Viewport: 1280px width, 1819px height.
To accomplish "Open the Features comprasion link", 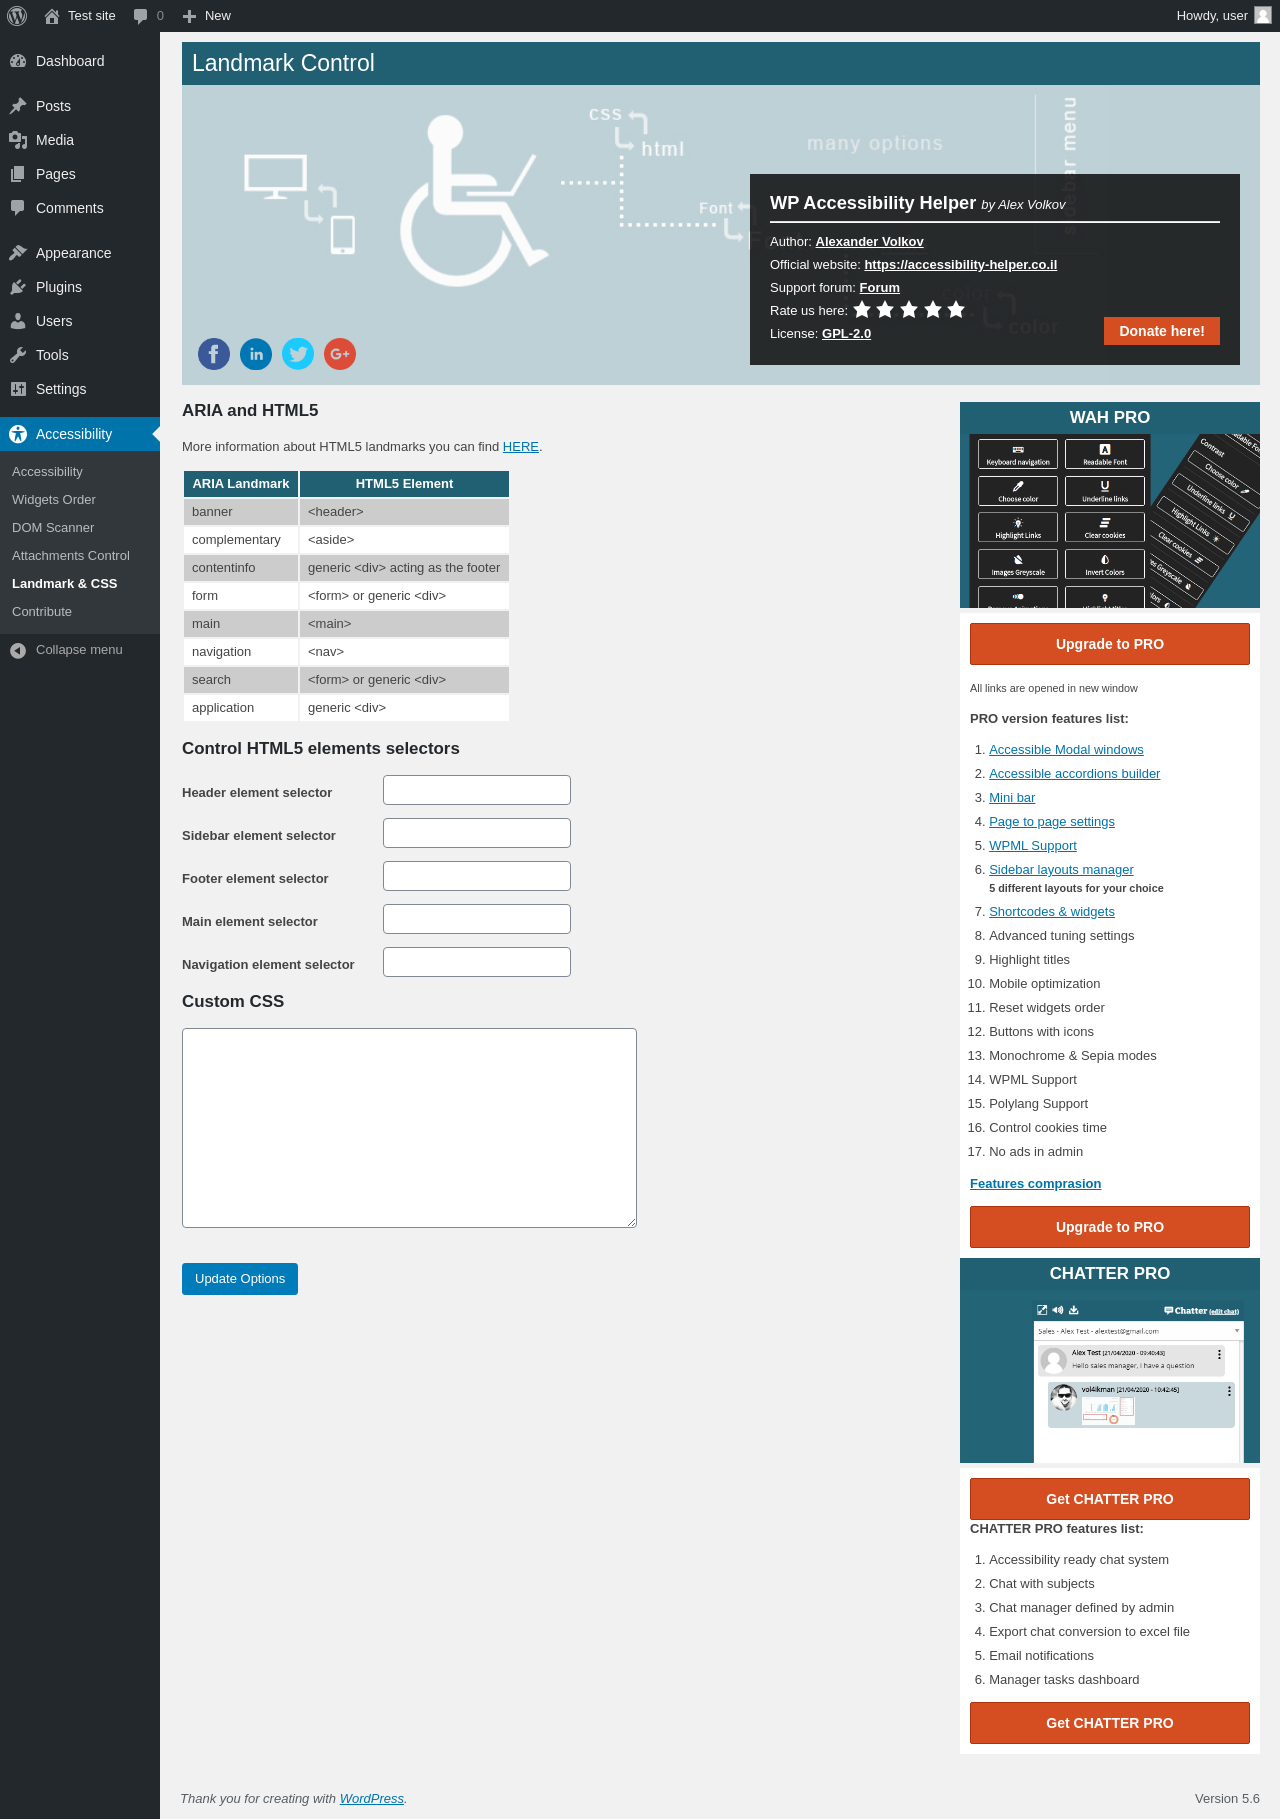I will (x=1035, y=1184).
